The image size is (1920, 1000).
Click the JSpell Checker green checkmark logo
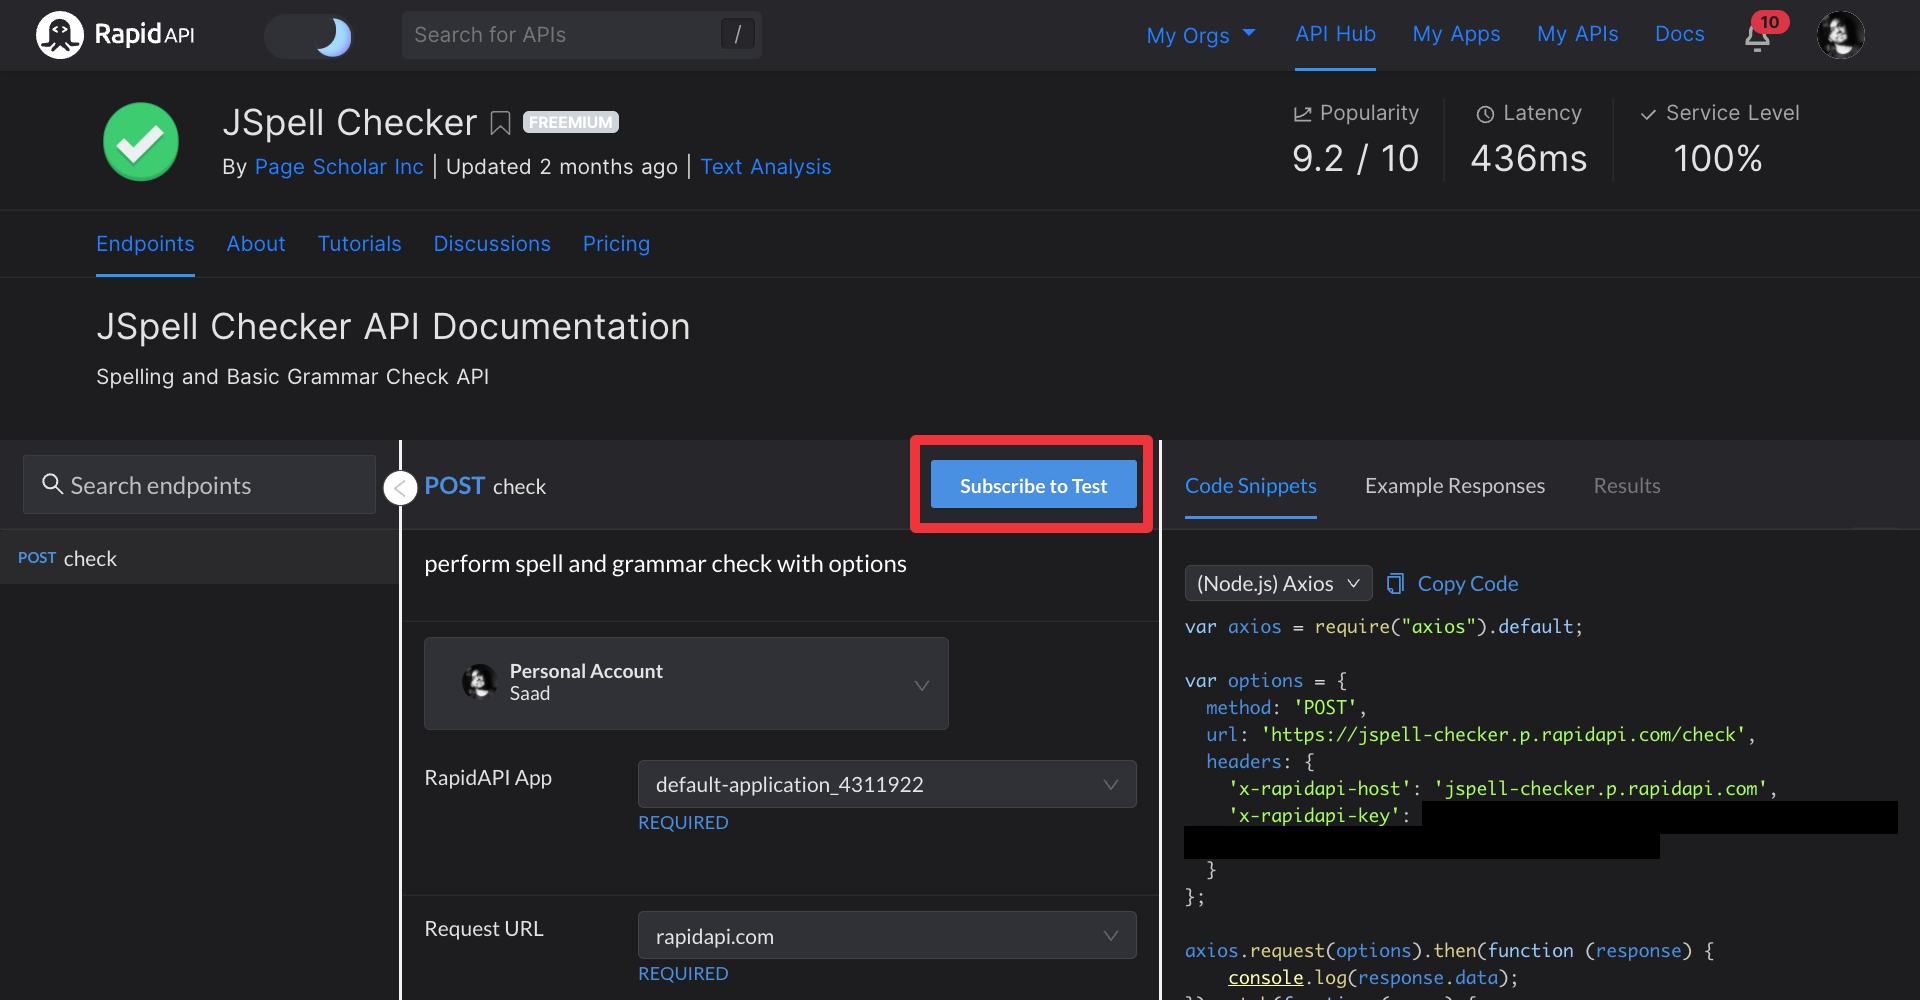coord(141,142)
